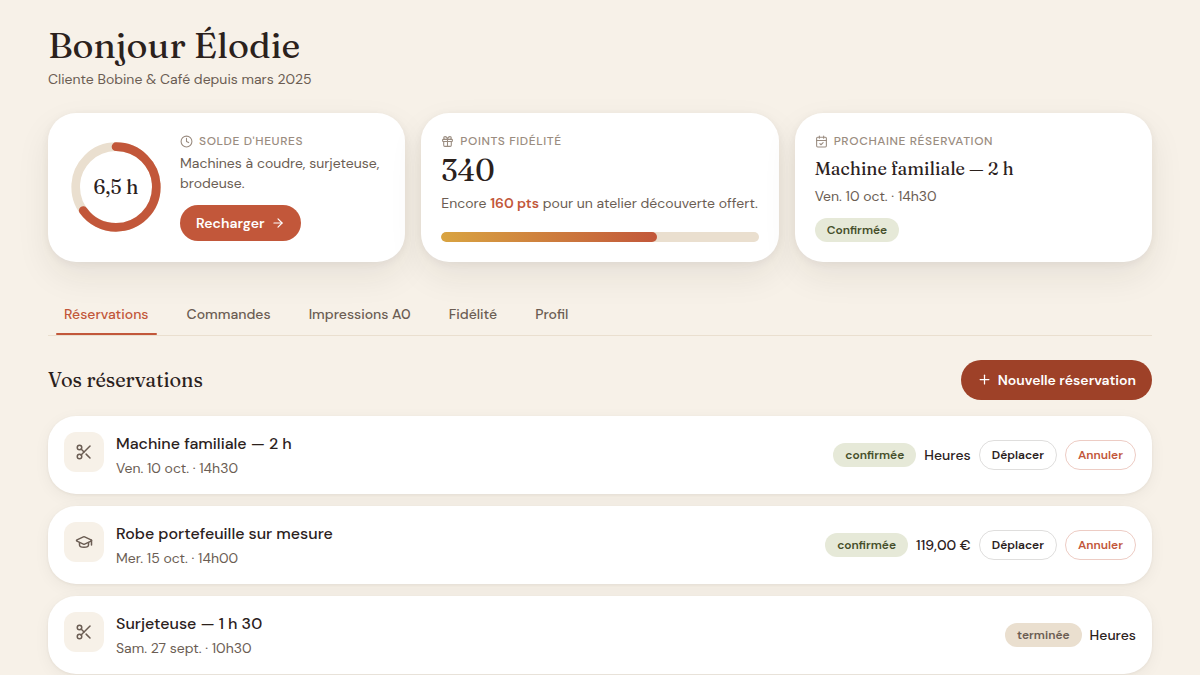Cancel the Machine familiale reservation

click(1100, 455)
